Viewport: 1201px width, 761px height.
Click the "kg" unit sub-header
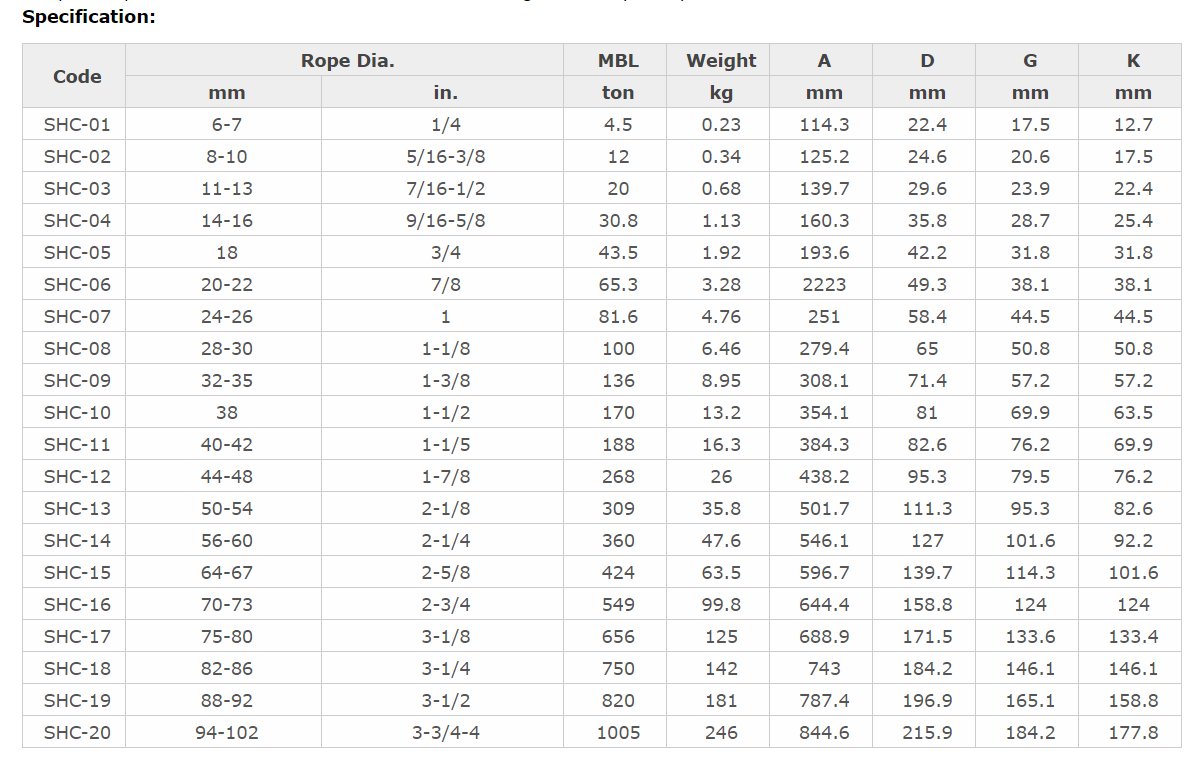point(721,92)
